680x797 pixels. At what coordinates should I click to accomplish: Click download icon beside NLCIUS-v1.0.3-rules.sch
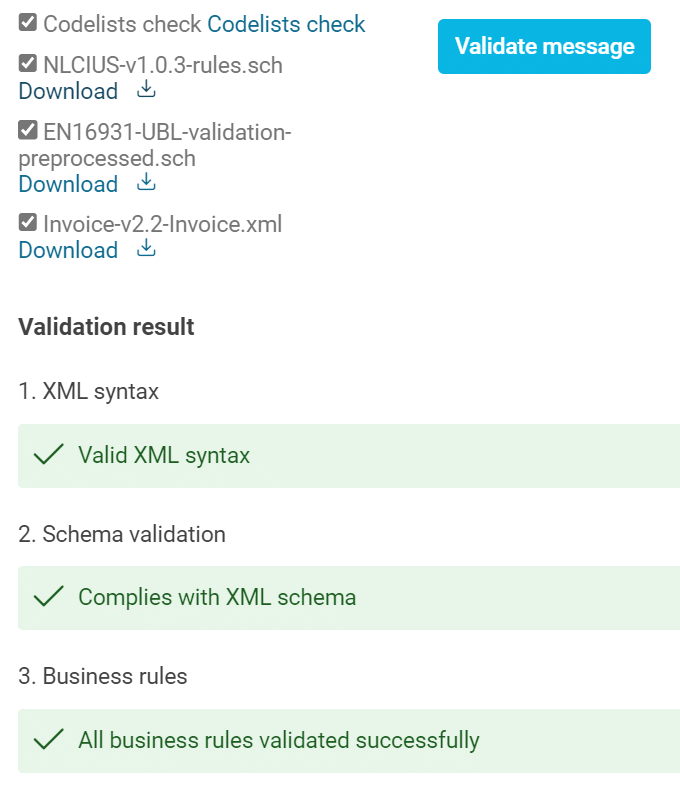click(x=146, y=90)
